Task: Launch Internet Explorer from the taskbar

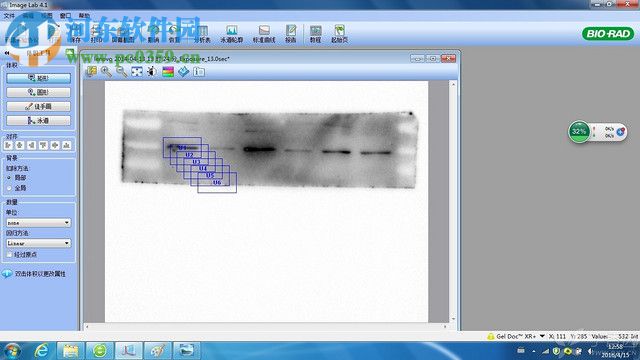Action: tap(41, 351)
